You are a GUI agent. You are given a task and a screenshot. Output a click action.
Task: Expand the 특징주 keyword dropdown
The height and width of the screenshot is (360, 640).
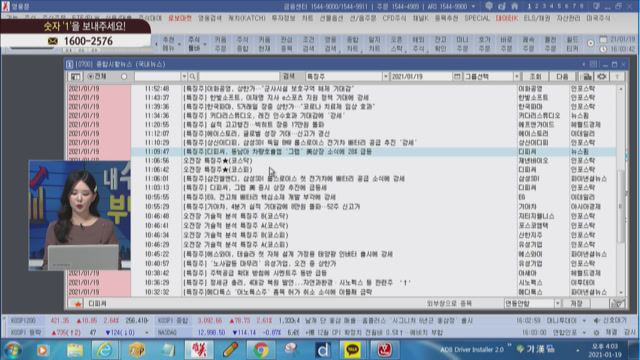[x=385, y=76]
